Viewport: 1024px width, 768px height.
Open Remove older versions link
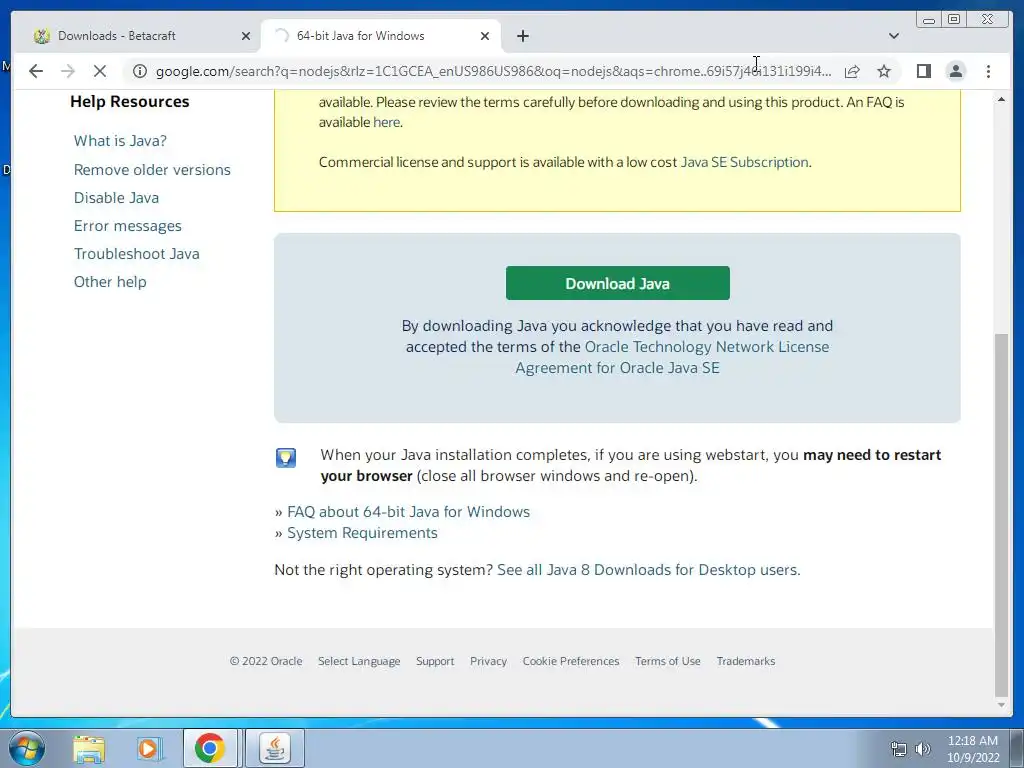tap(152, 169)
